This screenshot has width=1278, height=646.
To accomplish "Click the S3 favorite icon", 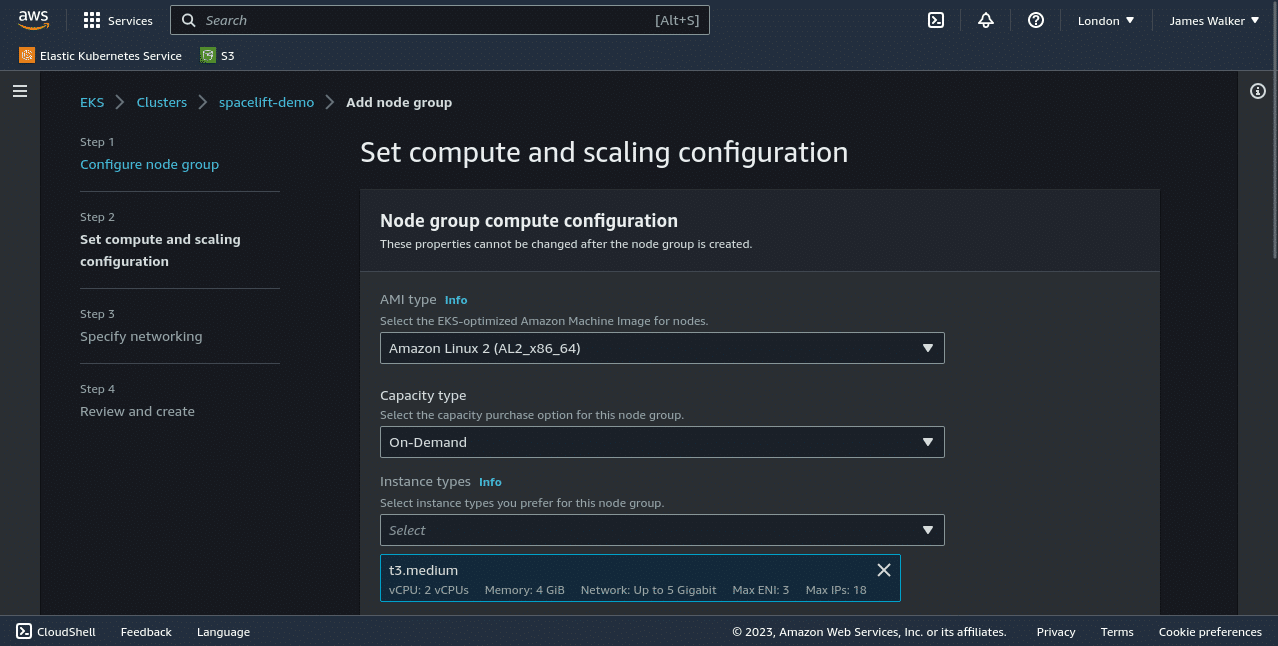I will click(x=208, y=56).
